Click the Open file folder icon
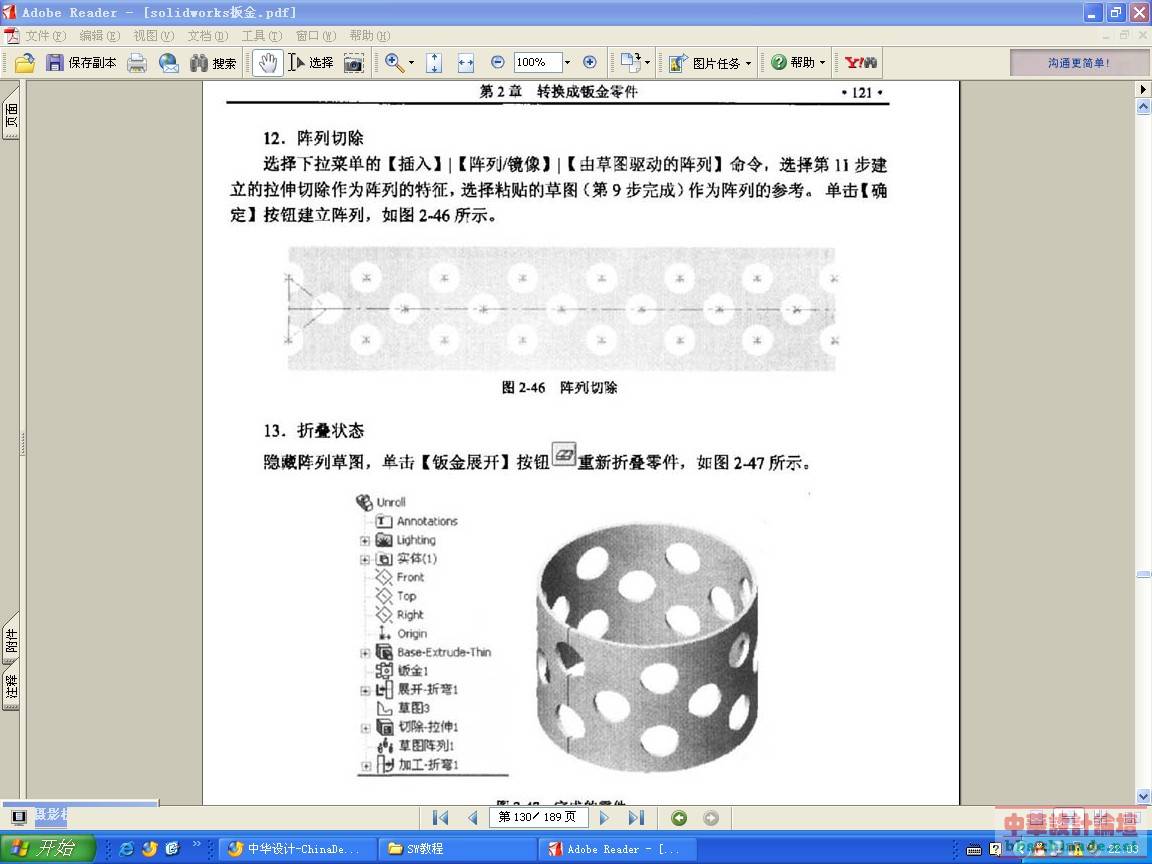Viewport: 1152px width, 864px height. [24, 63]
